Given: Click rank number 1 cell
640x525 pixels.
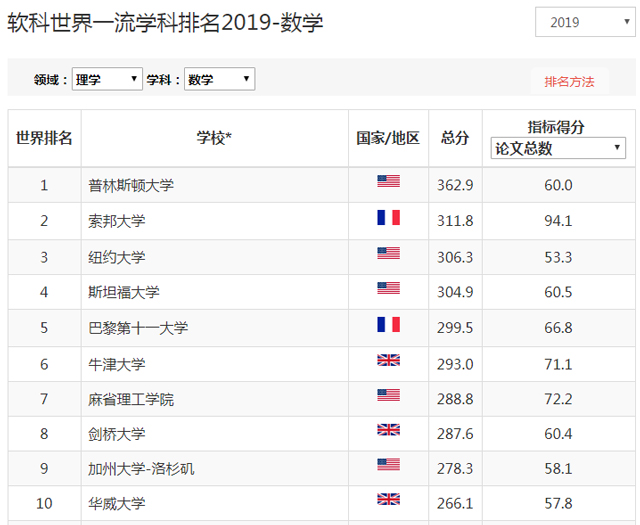Looking at the screenshot, I should (44, 185).
